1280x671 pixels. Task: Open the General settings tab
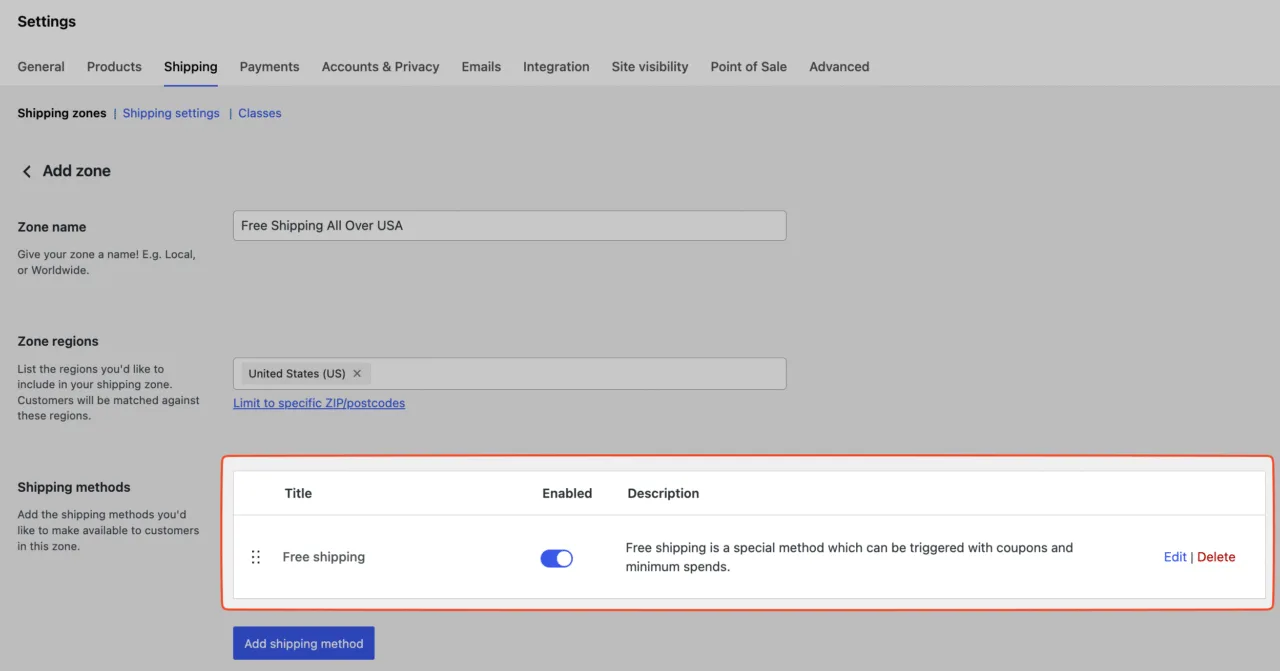41,67
